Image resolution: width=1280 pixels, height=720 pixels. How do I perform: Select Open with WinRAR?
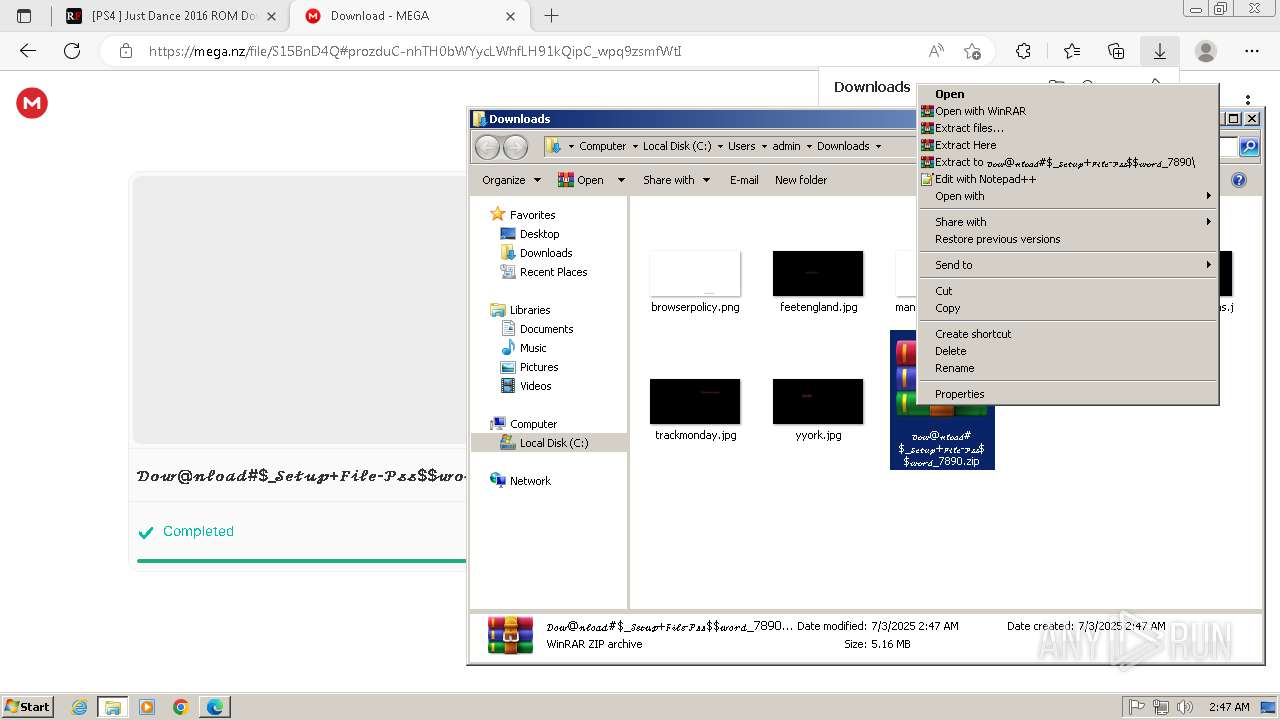pyautogui.click(x=1068, y=111)
